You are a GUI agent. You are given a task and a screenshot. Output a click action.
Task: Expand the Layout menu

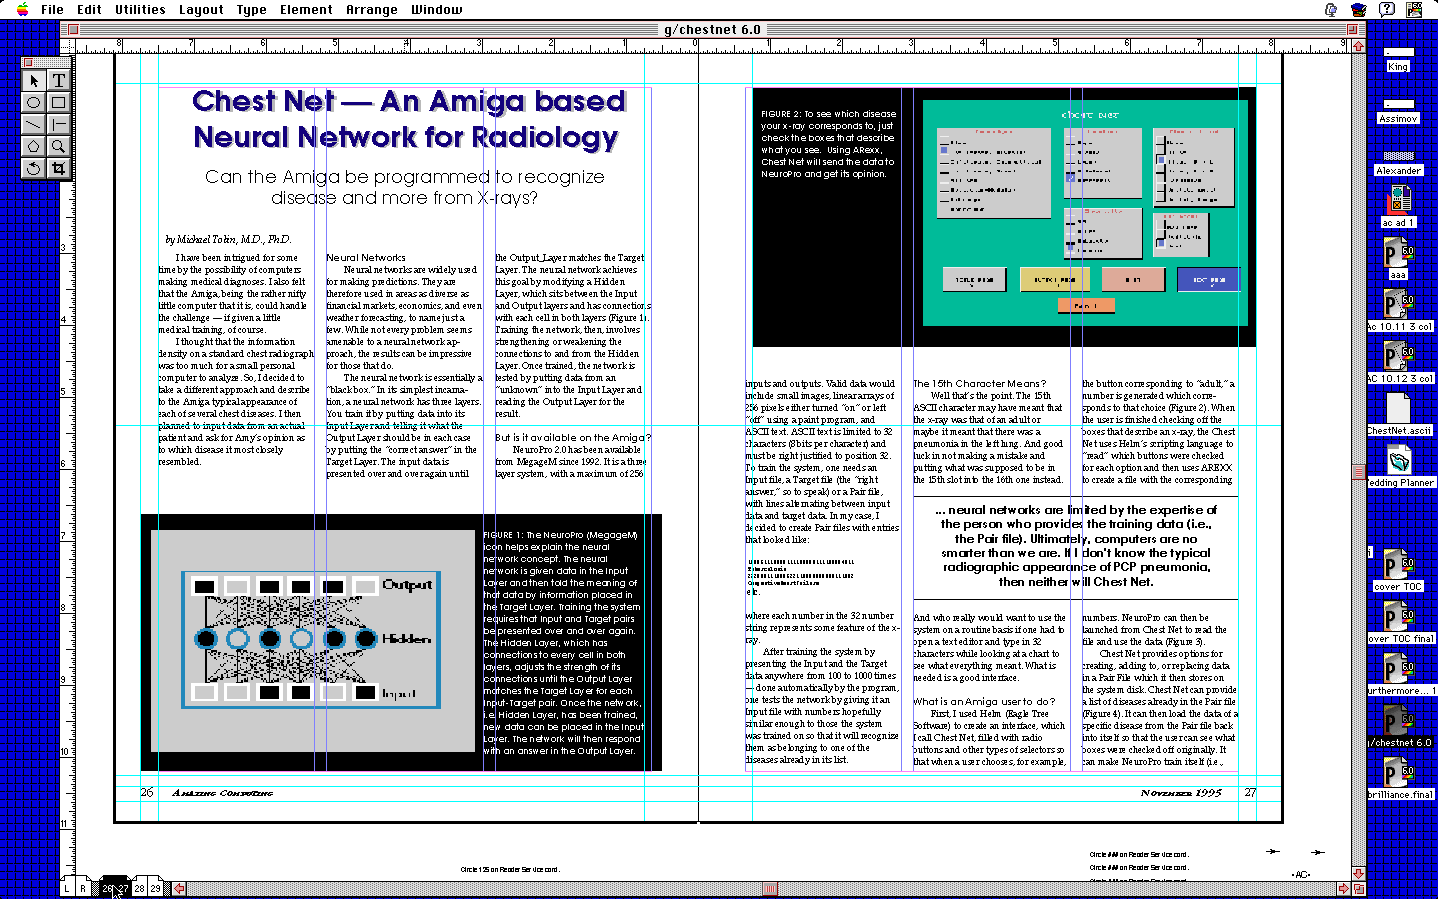click(x=201, y=10)
